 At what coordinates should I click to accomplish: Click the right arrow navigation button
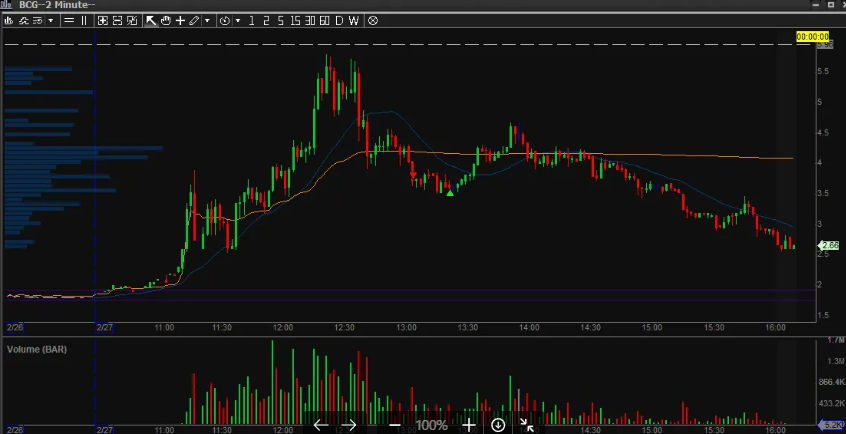pos(350,425)
